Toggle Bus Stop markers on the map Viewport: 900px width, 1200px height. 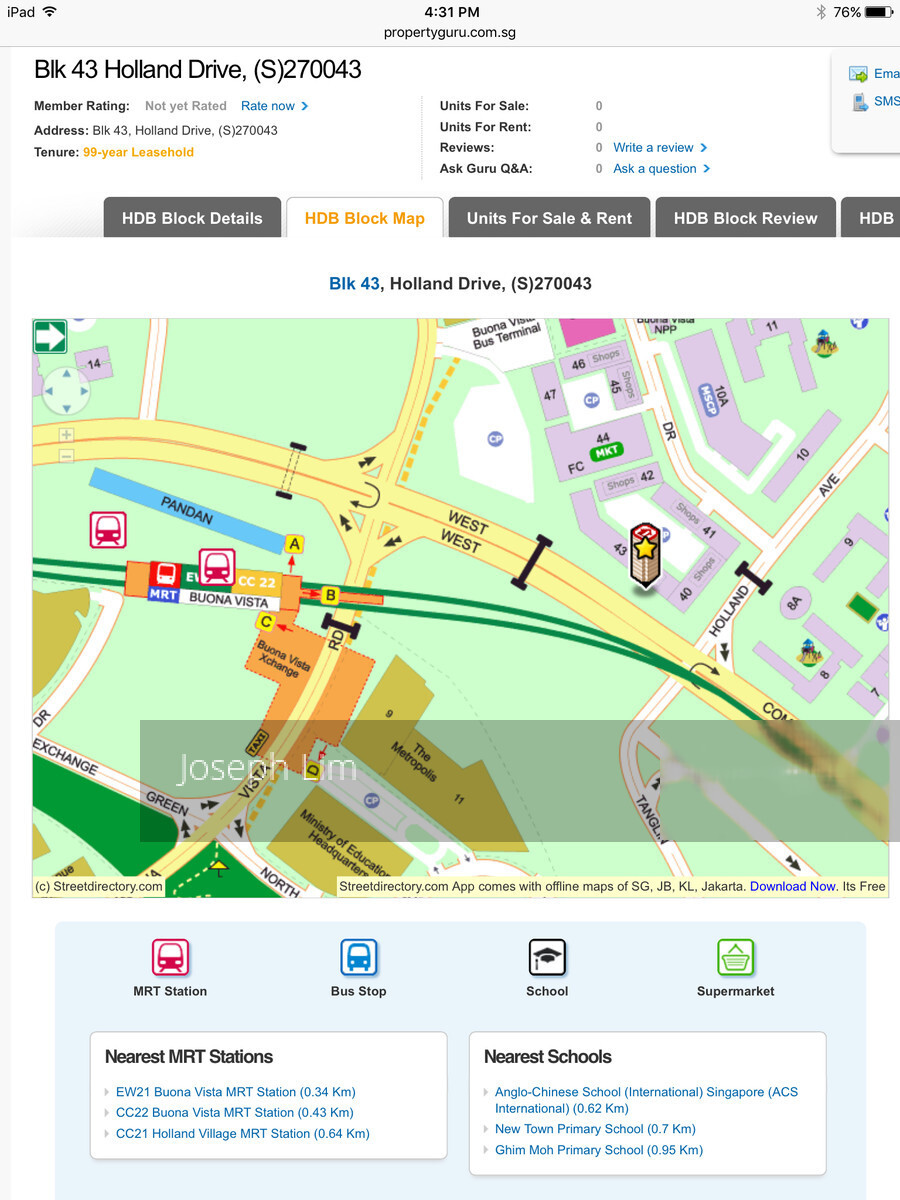[x=358, y=958]
